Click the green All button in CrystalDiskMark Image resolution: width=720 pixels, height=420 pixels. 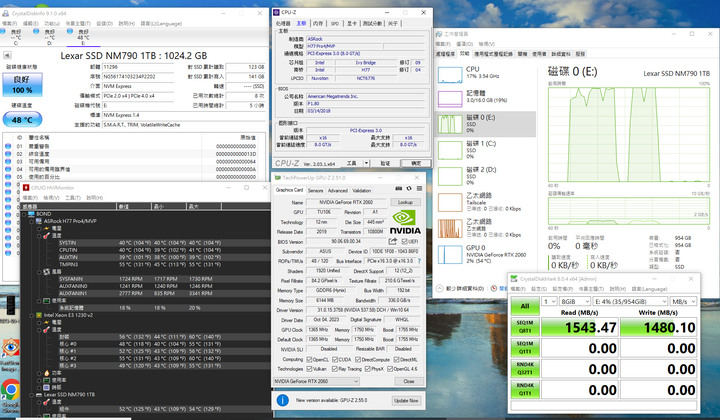tap(525, 306)
